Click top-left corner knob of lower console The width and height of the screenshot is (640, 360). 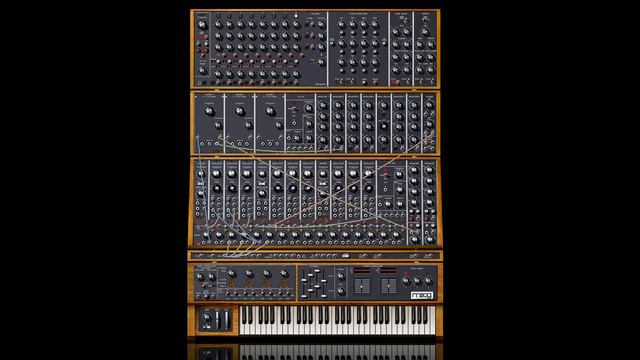point(200,276)
